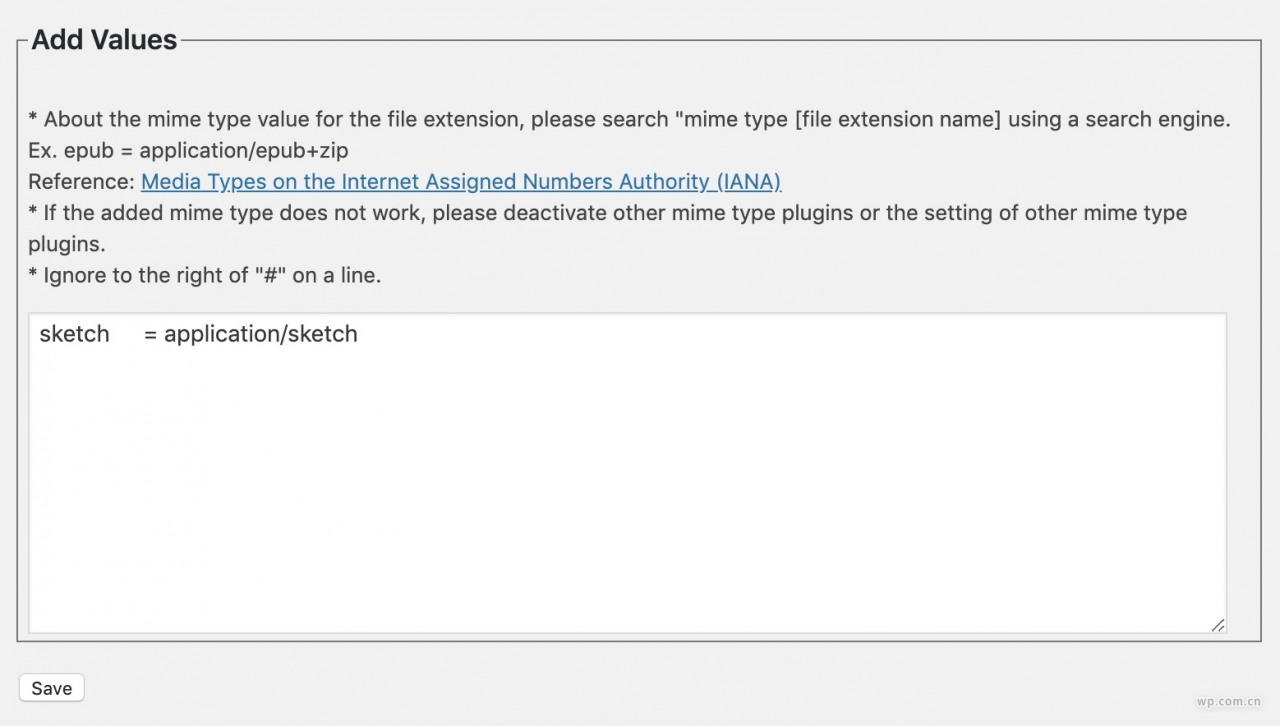Click the equals sign in the sketch entry
This screenshot has height=726, width=1280.
point(150,334)
